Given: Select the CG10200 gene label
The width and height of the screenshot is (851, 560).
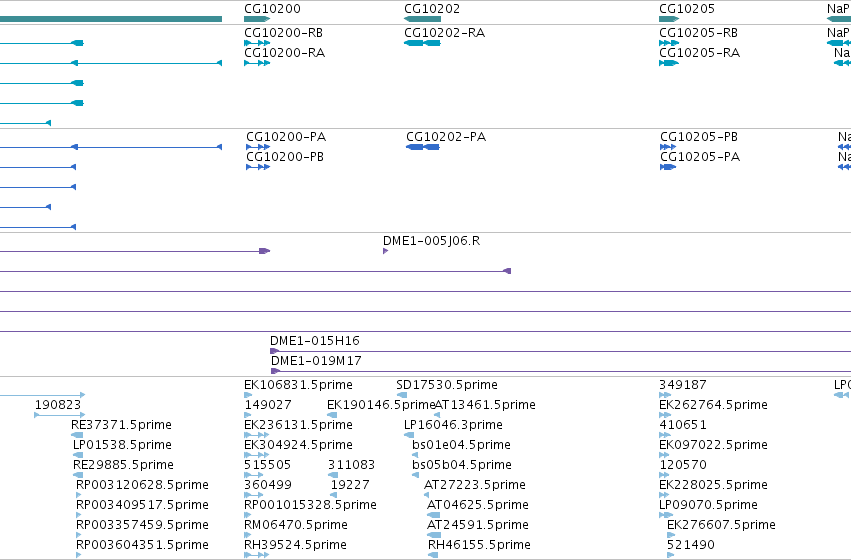Looking at the screenshot, I should 272,9.
